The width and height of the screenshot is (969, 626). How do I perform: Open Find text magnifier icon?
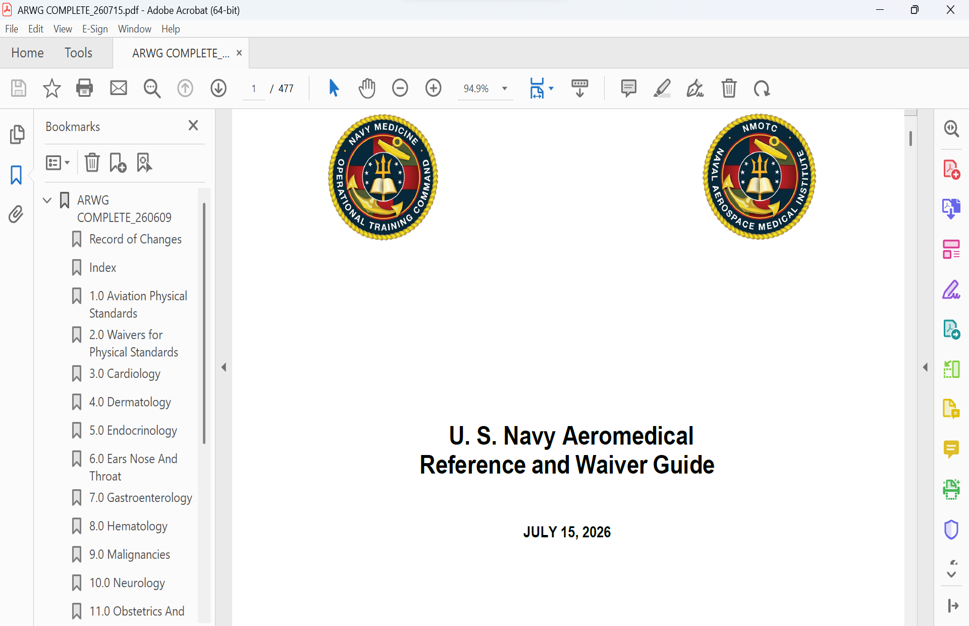(x=152, y=88)
